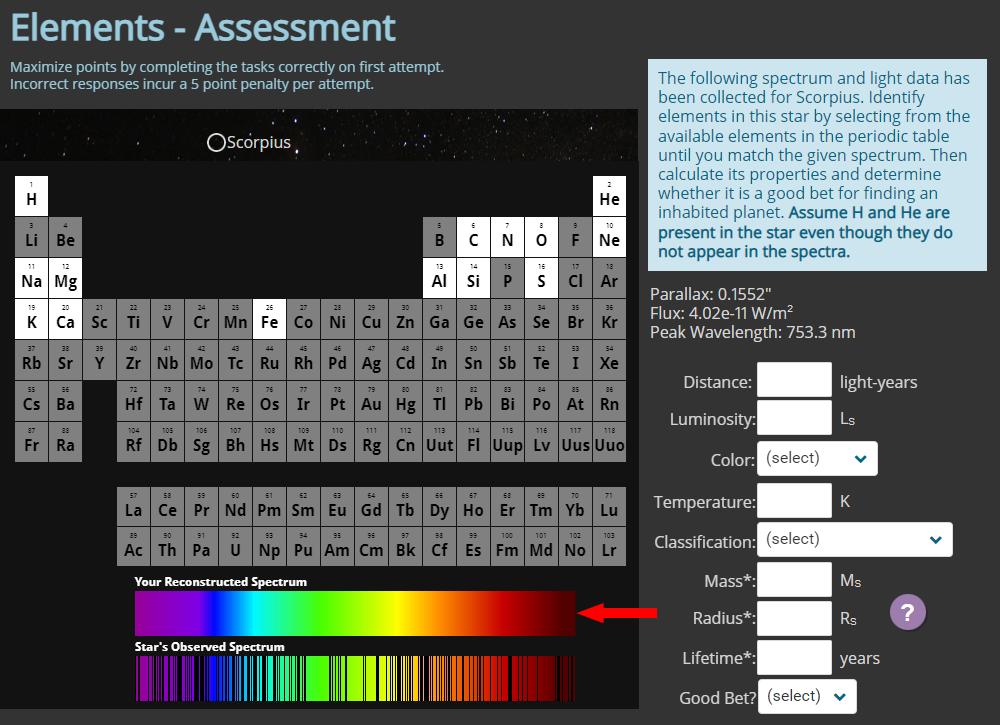The image size is (1000, 725).
Task: Select Helium (He) on the periodic table
Action: (609, 196)
